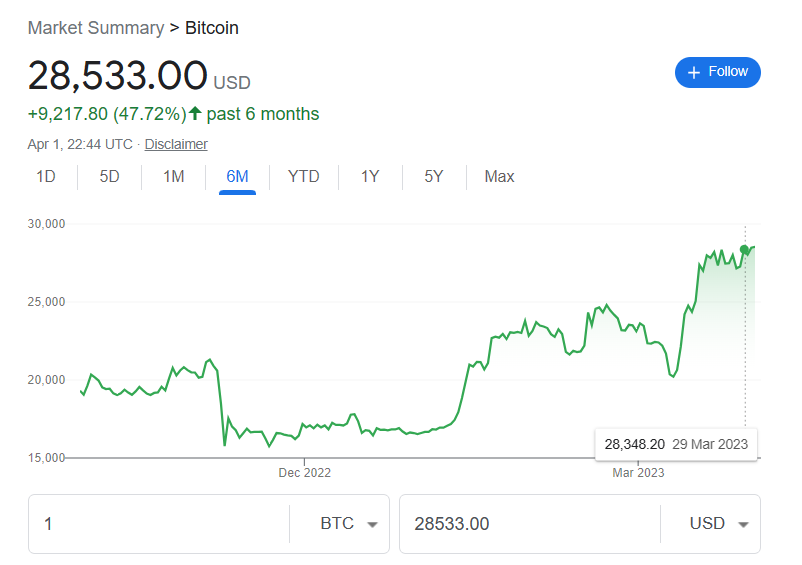Click the green up arrow price indicator
The width and height of the screenshot is (802, 565).
coord(195,113)
